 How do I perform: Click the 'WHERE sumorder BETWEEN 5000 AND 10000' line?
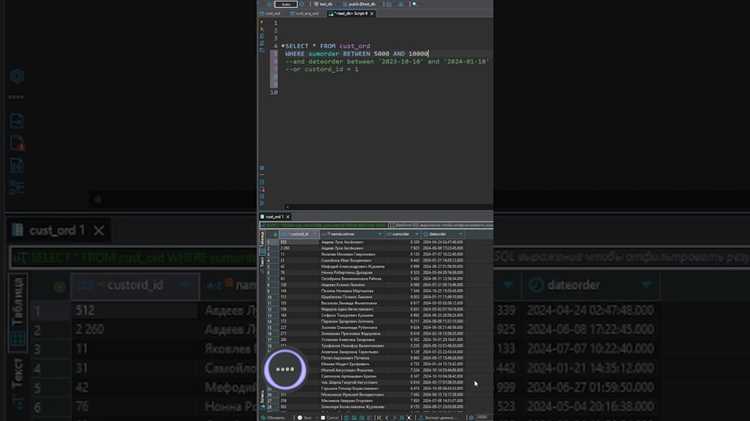pyautogui.click(x=356, y=54)
